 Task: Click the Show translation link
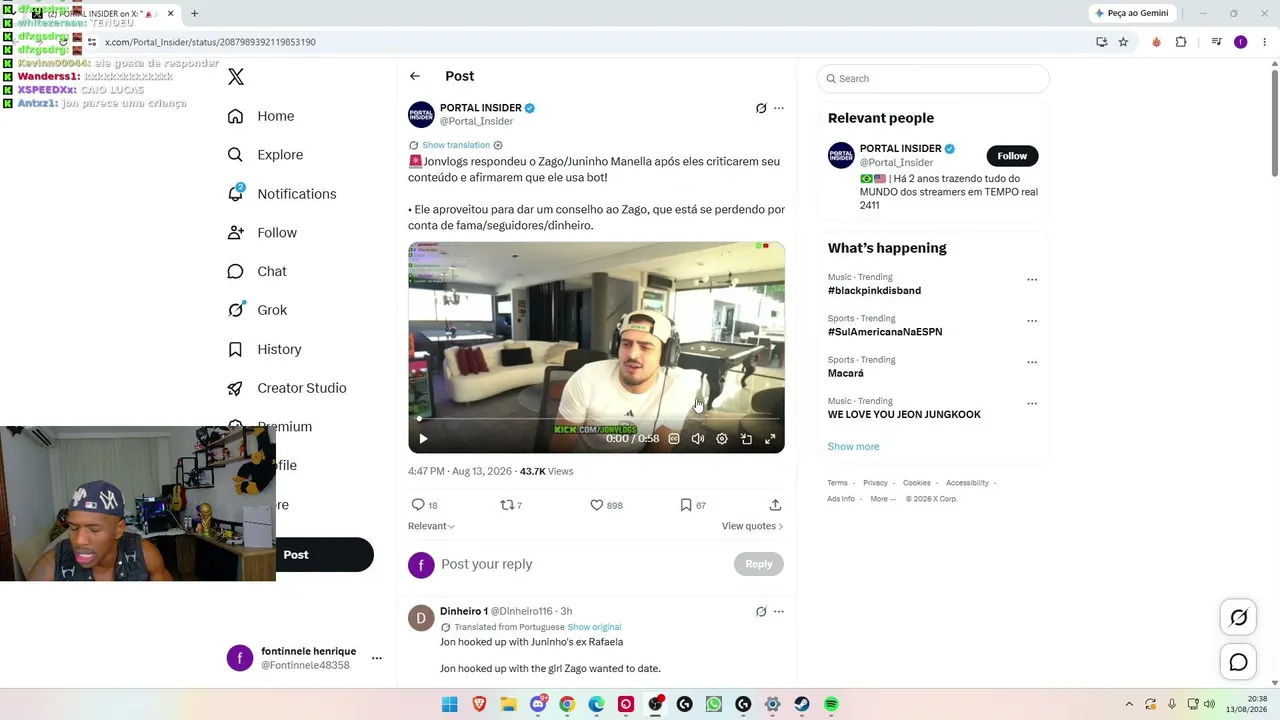[x=456, y=145]
